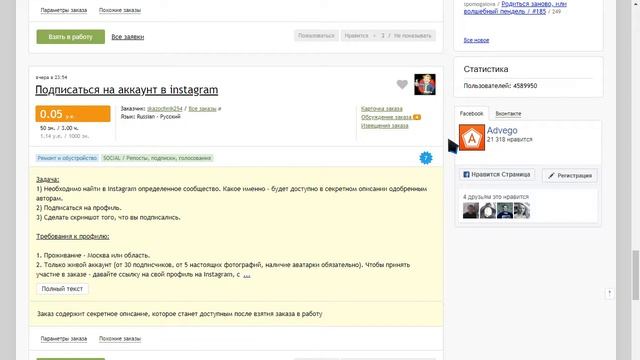Click the 'Регистрация' button in Facebook widget
The height and width of the screenshot is (360, 640).
[x=570, y=176]
